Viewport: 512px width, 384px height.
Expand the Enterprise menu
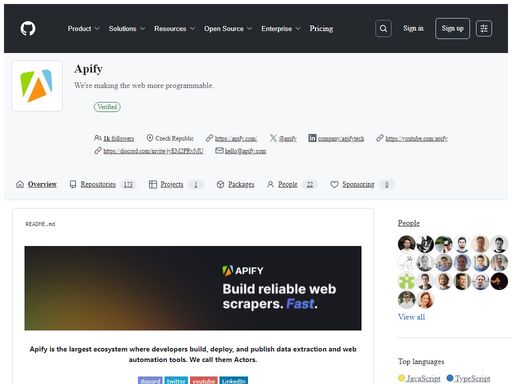pyautogui.click(x=281, y=29)
